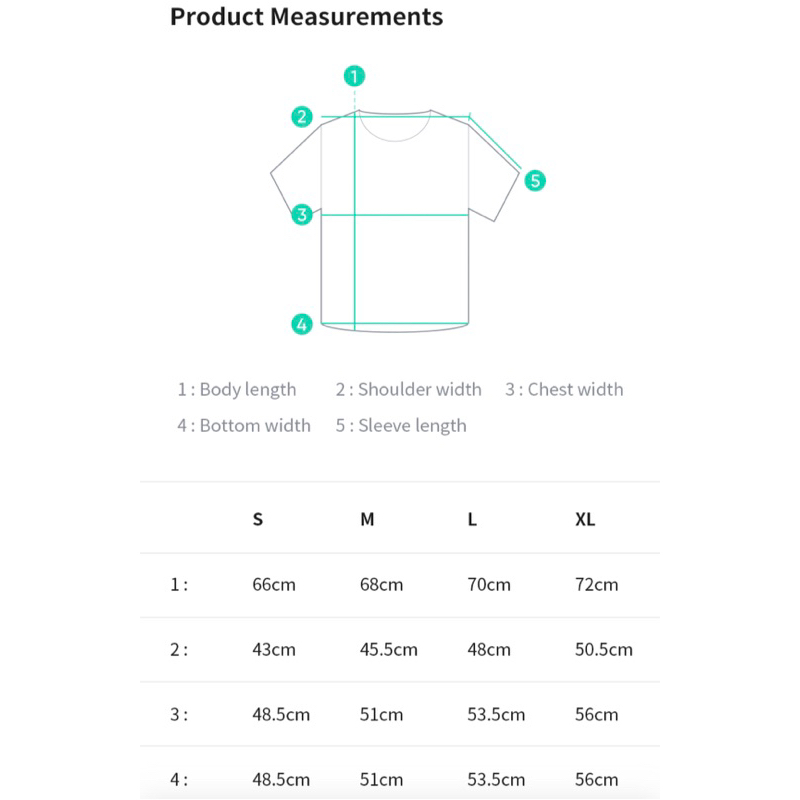Select the Bottom width legend label

pyautogui.click(x=244, y=426)
